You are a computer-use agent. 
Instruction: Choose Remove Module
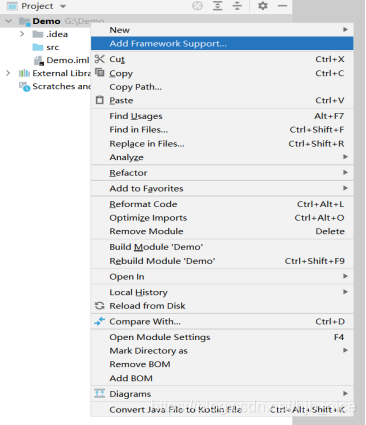tap(222, 231)
